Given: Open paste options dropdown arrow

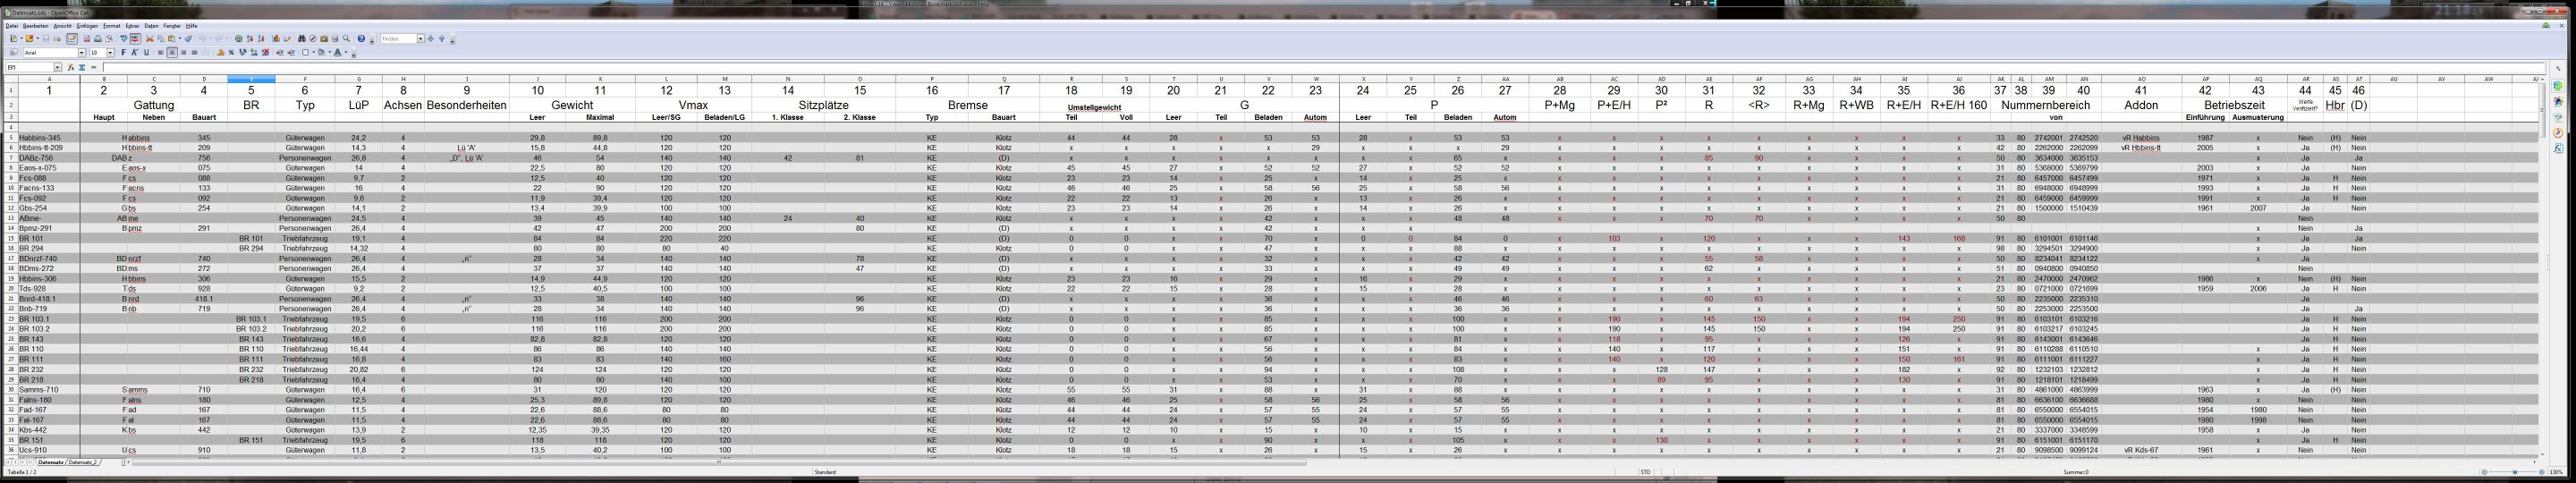Looking at the screenshot, I should pos(180,39).
